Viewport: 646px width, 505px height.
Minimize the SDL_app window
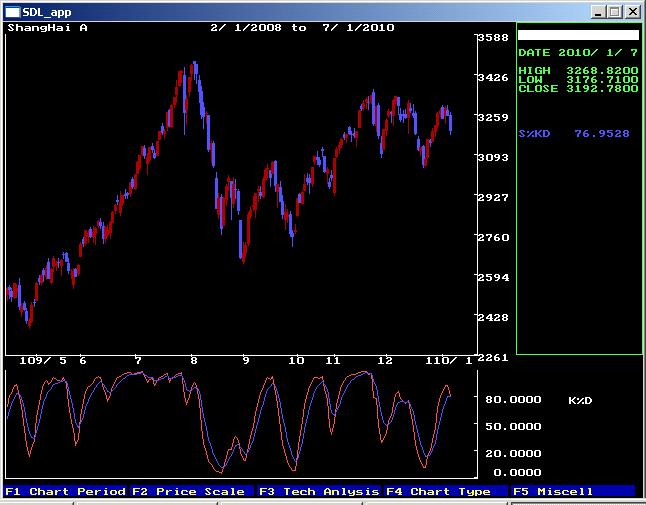(598, 12)
